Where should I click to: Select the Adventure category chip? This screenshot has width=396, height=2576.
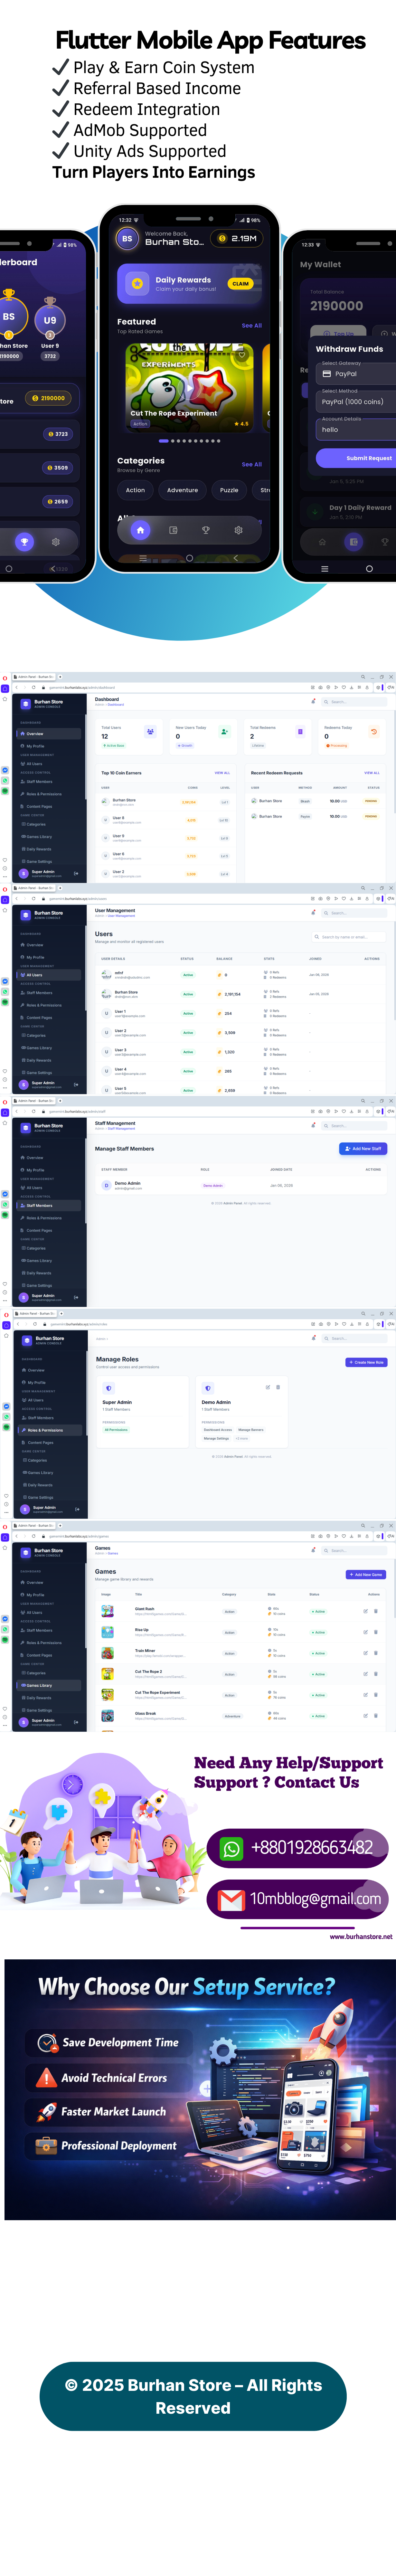(x=182, y=490)
